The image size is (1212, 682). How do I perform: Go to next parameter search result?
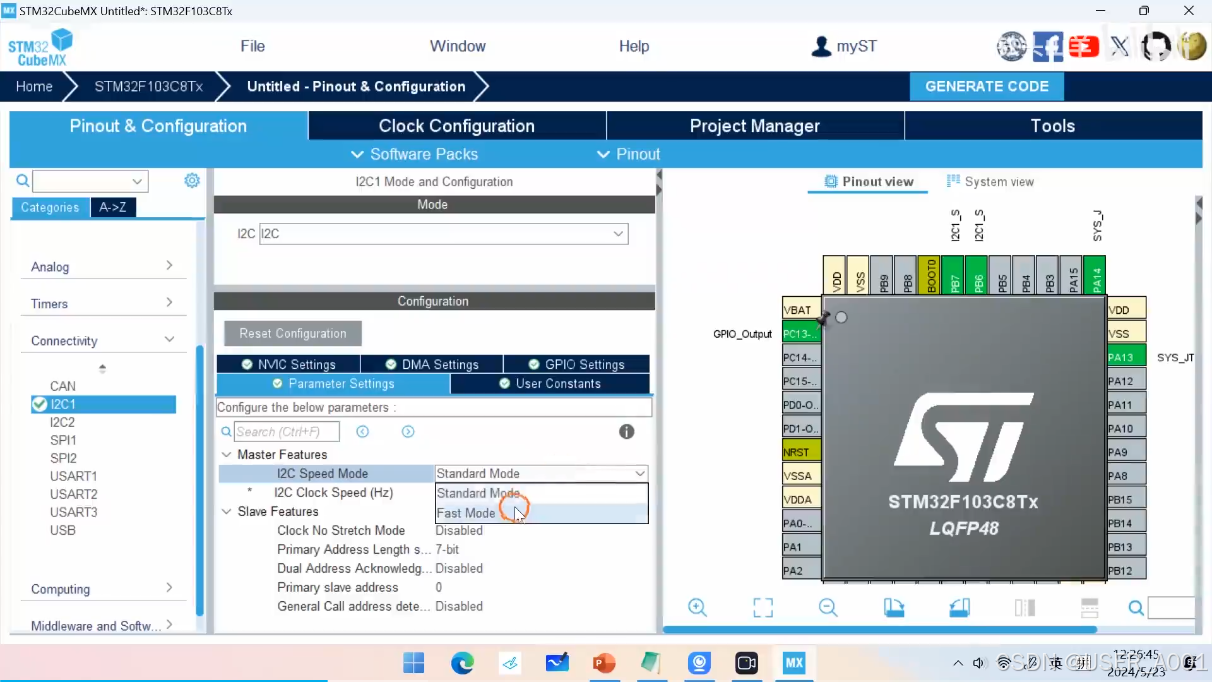click(408, 431)
